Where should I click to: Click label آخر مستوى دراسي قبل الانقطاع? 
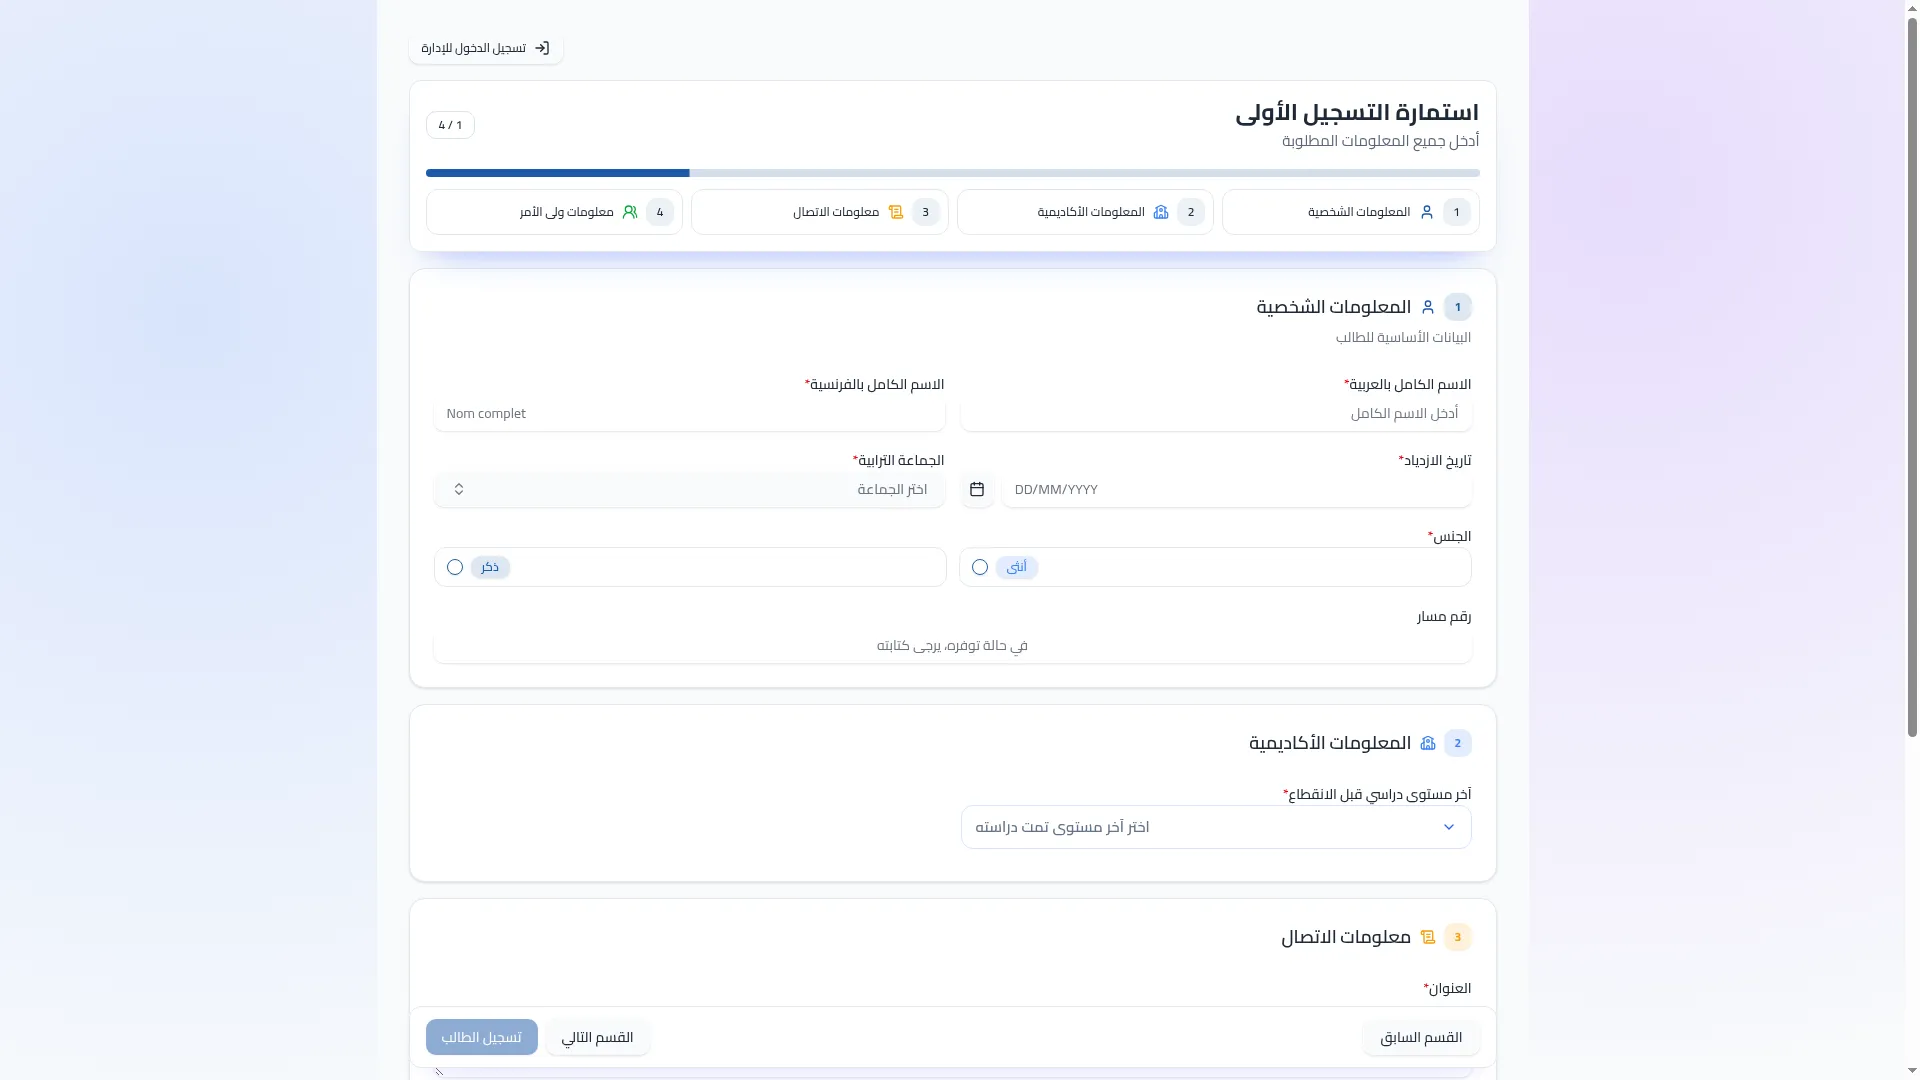pos(1377,794)
